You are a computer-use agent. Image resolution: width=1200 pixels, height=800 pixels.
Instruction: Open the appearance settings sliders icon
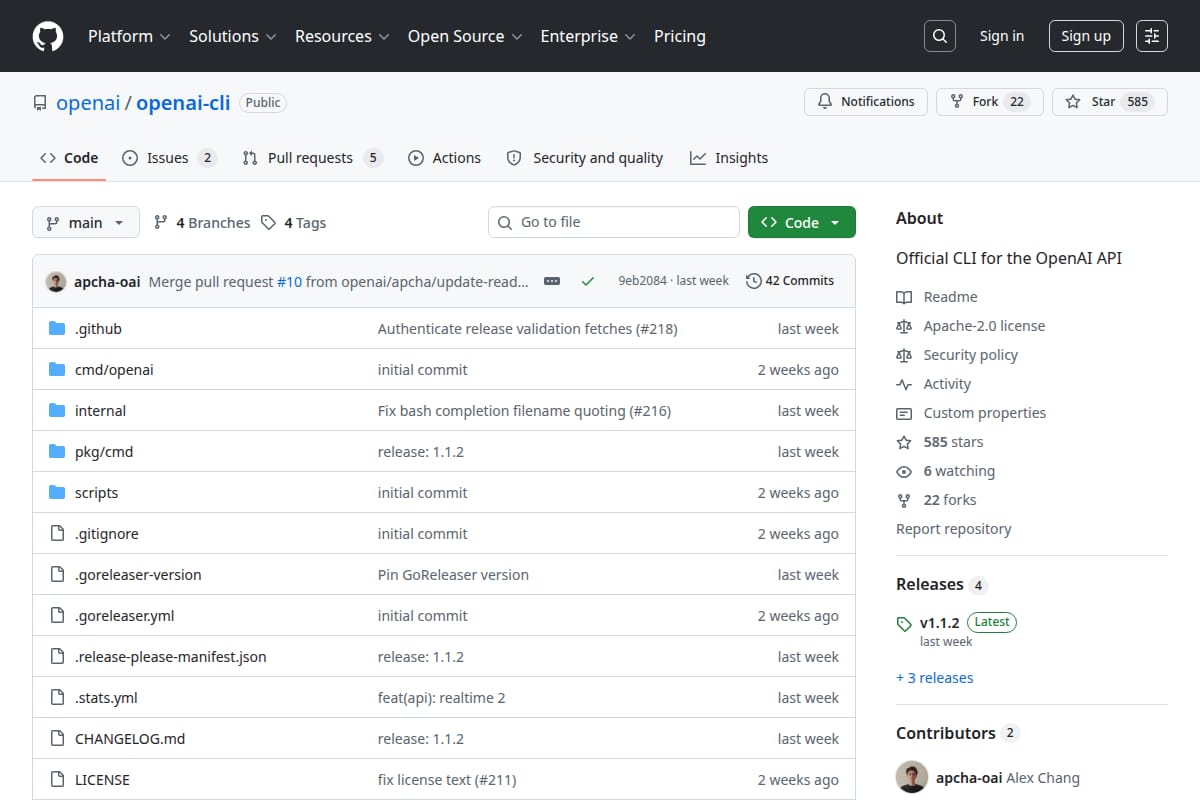coord(1153,36)
